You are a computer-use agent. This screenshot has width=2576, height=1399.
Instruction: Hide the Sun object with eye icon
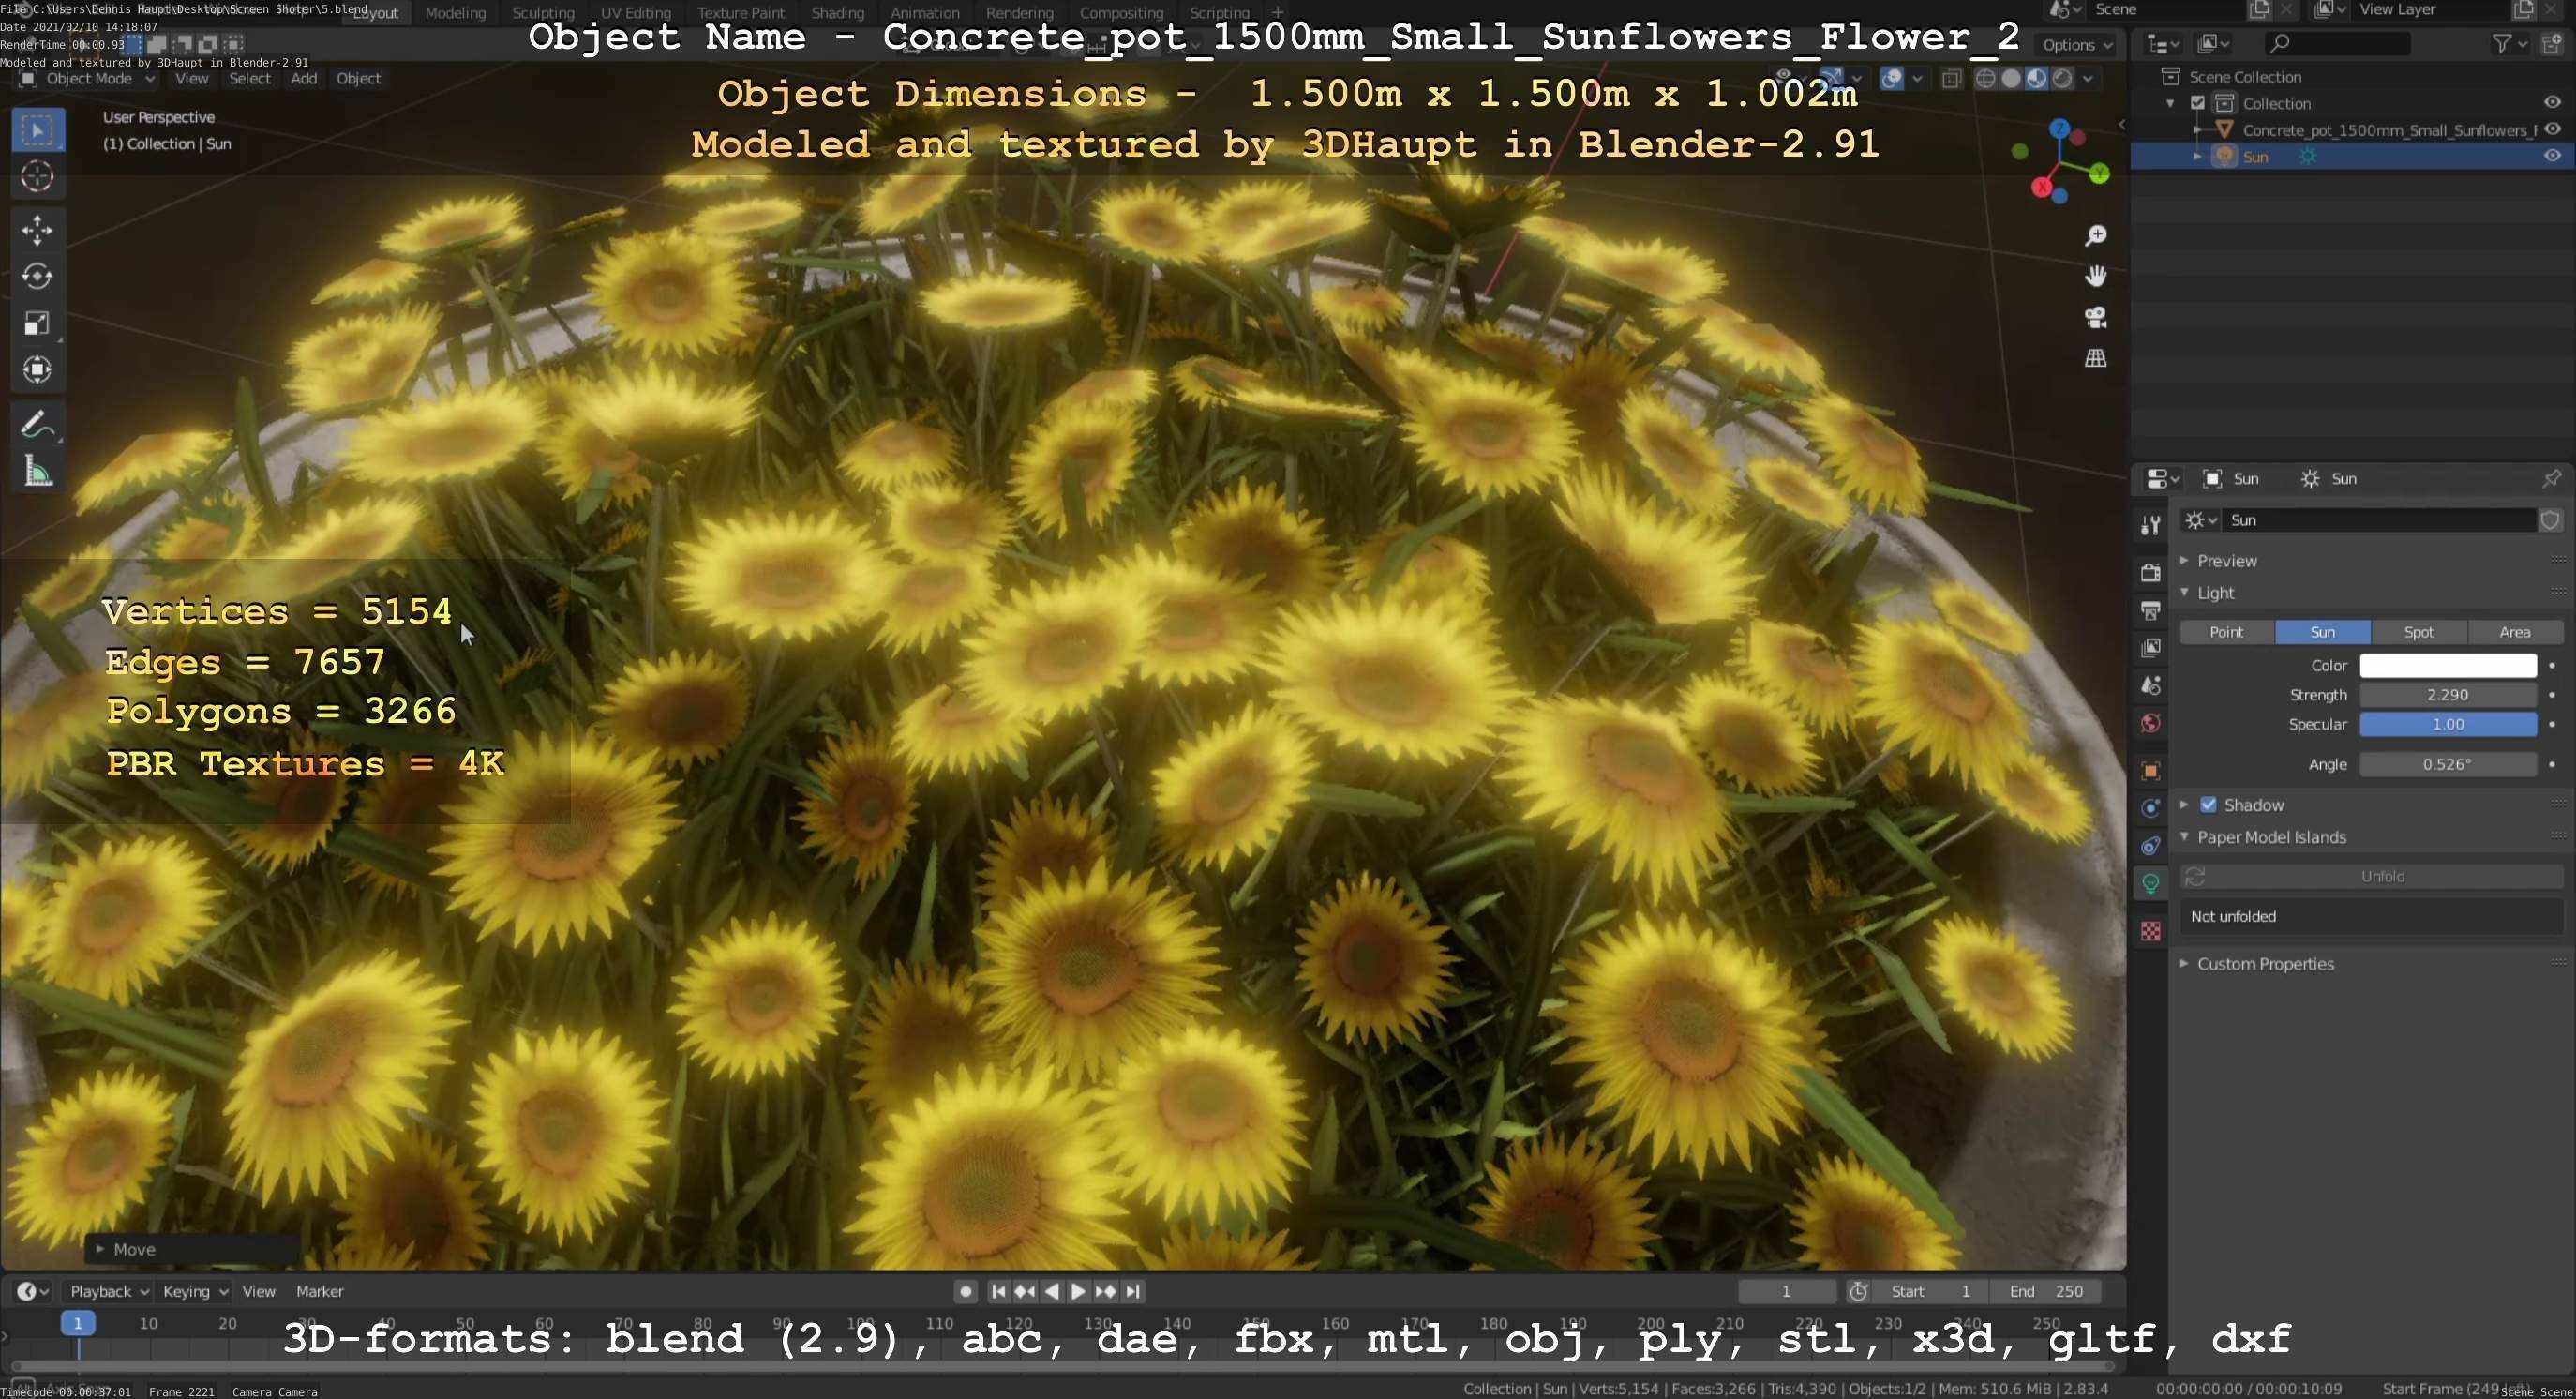tap(2552, 156)
